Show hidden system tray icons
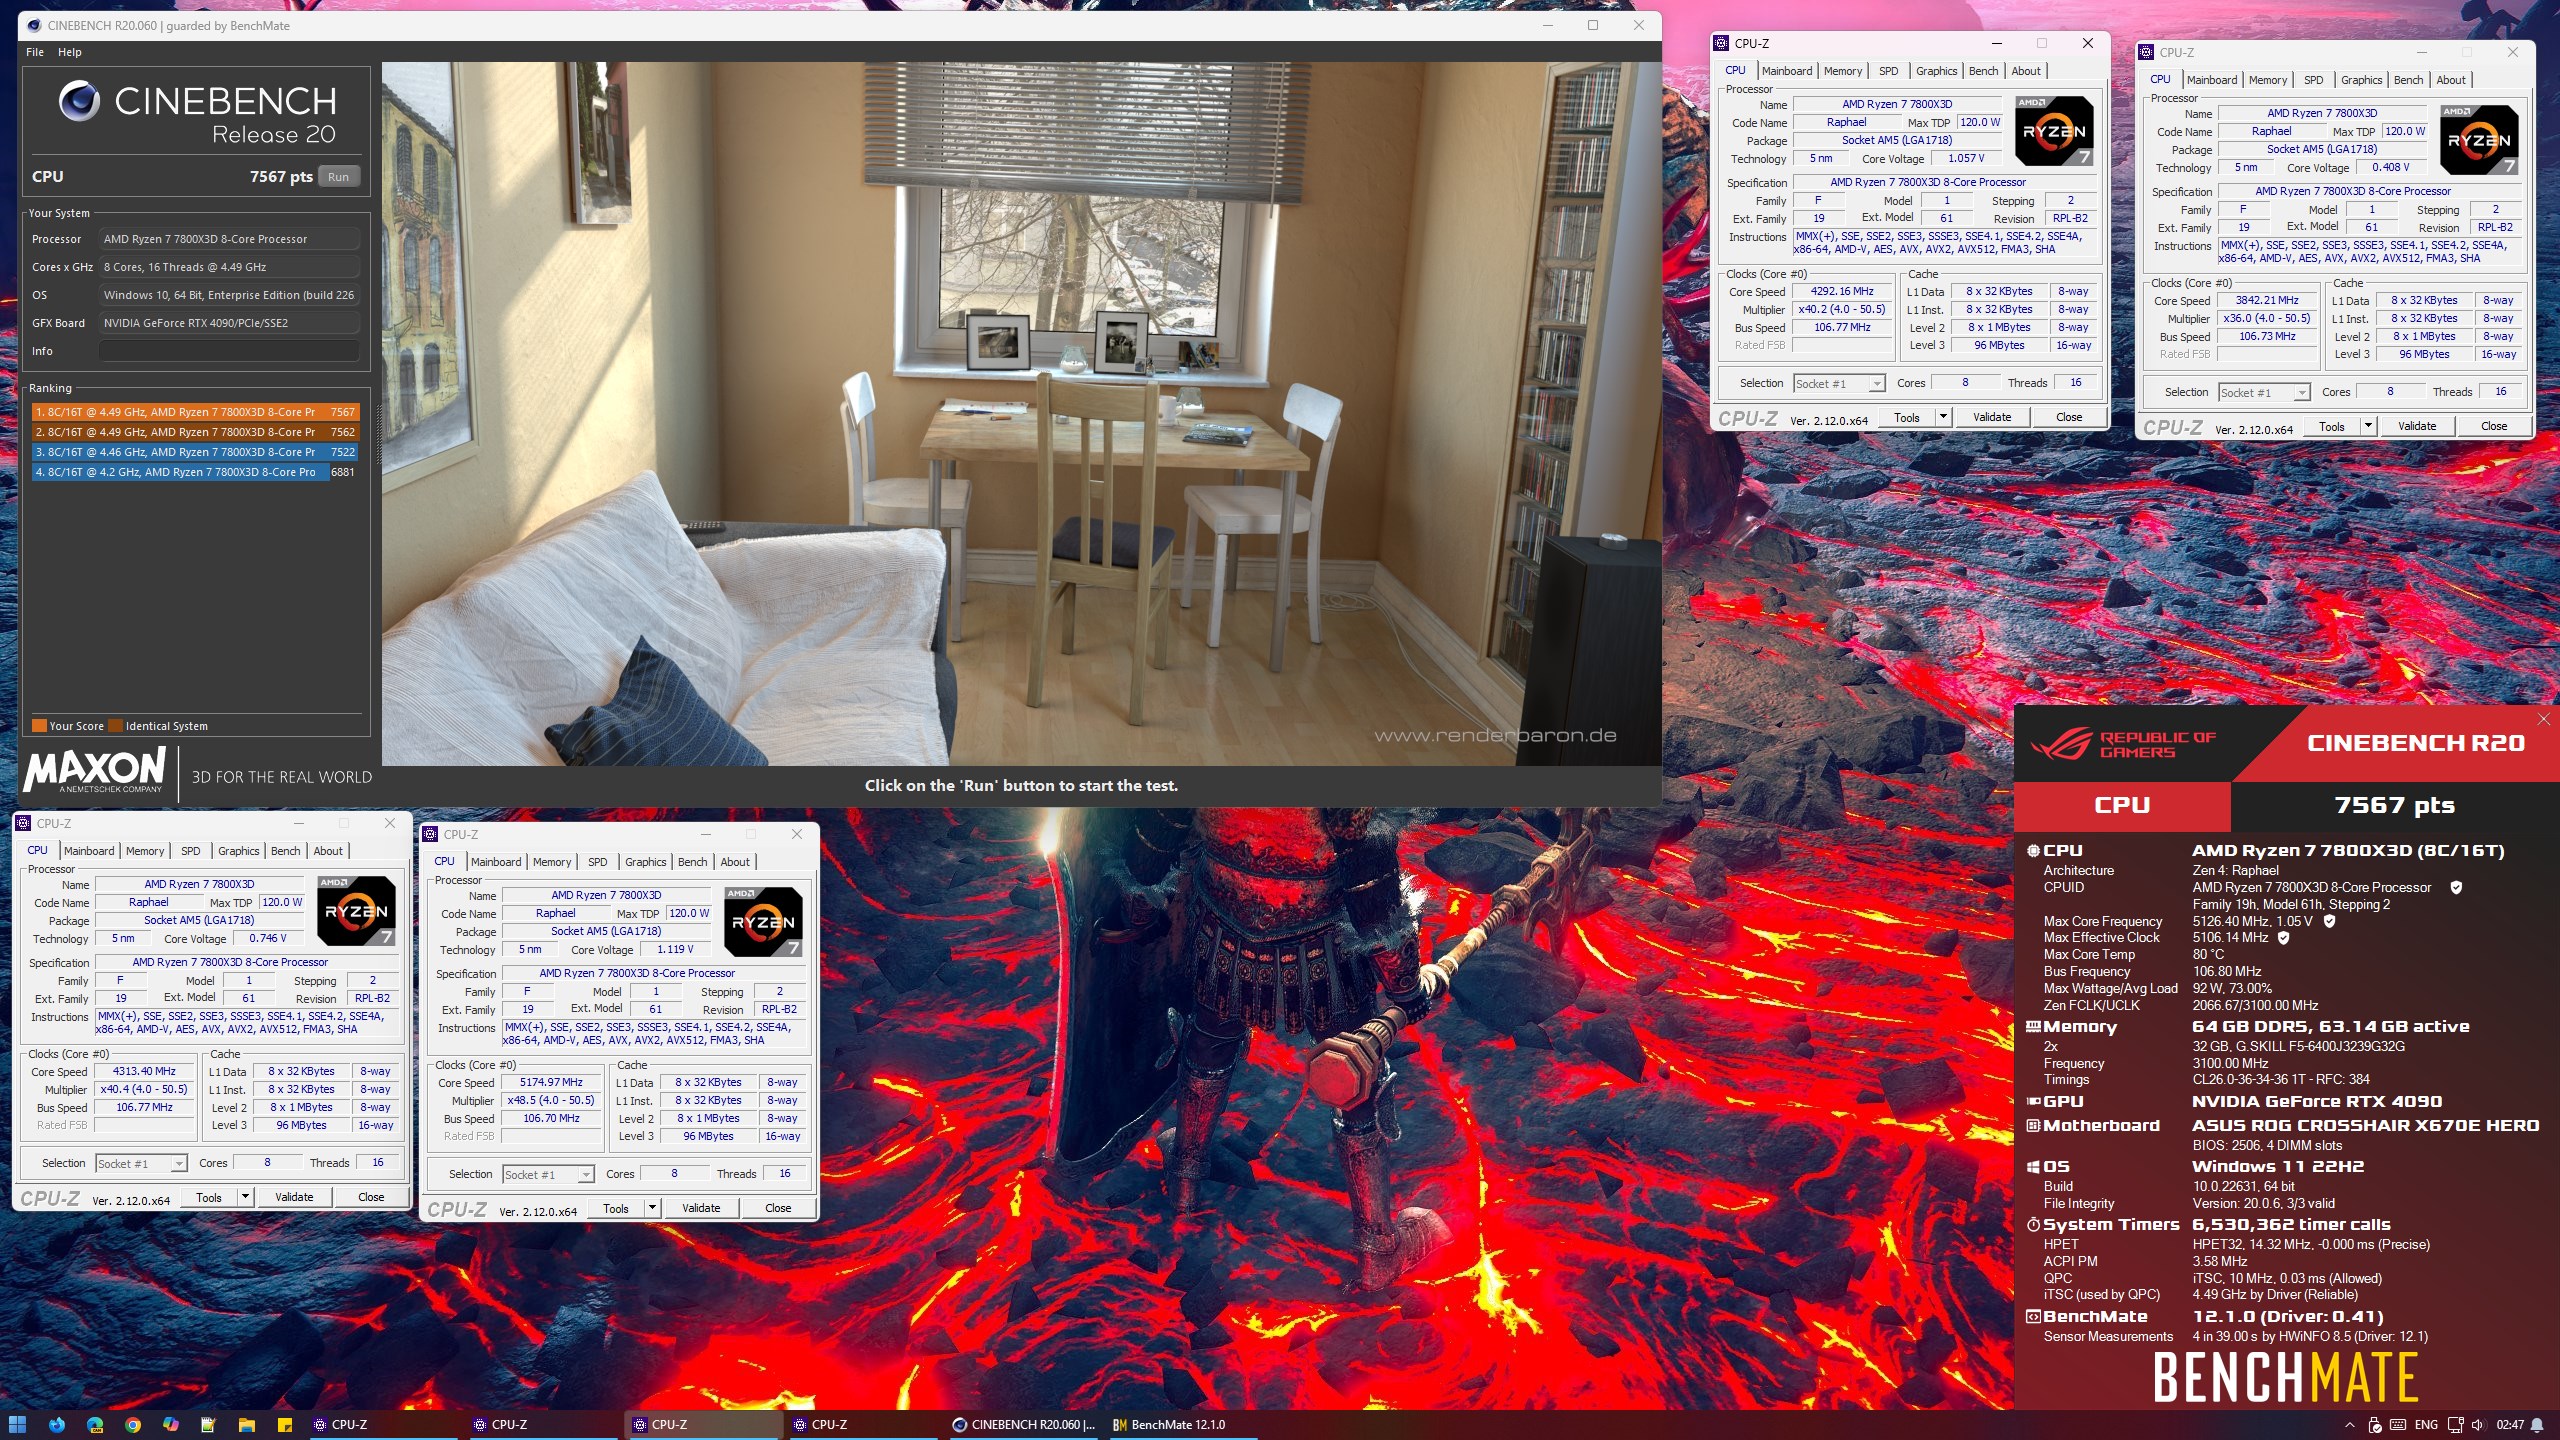This screenshot has width=2560, height=1440. (2349, 1425)
